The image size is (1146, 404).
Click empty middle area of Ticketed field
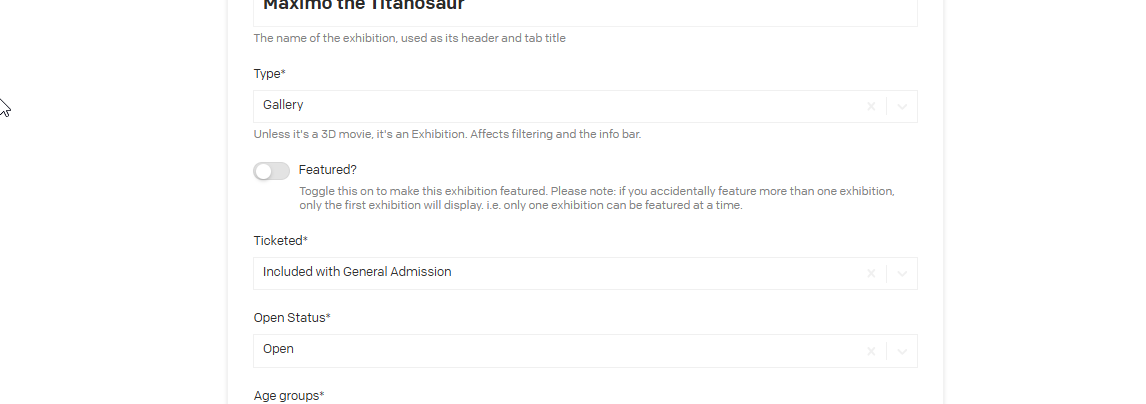(650, 273)
